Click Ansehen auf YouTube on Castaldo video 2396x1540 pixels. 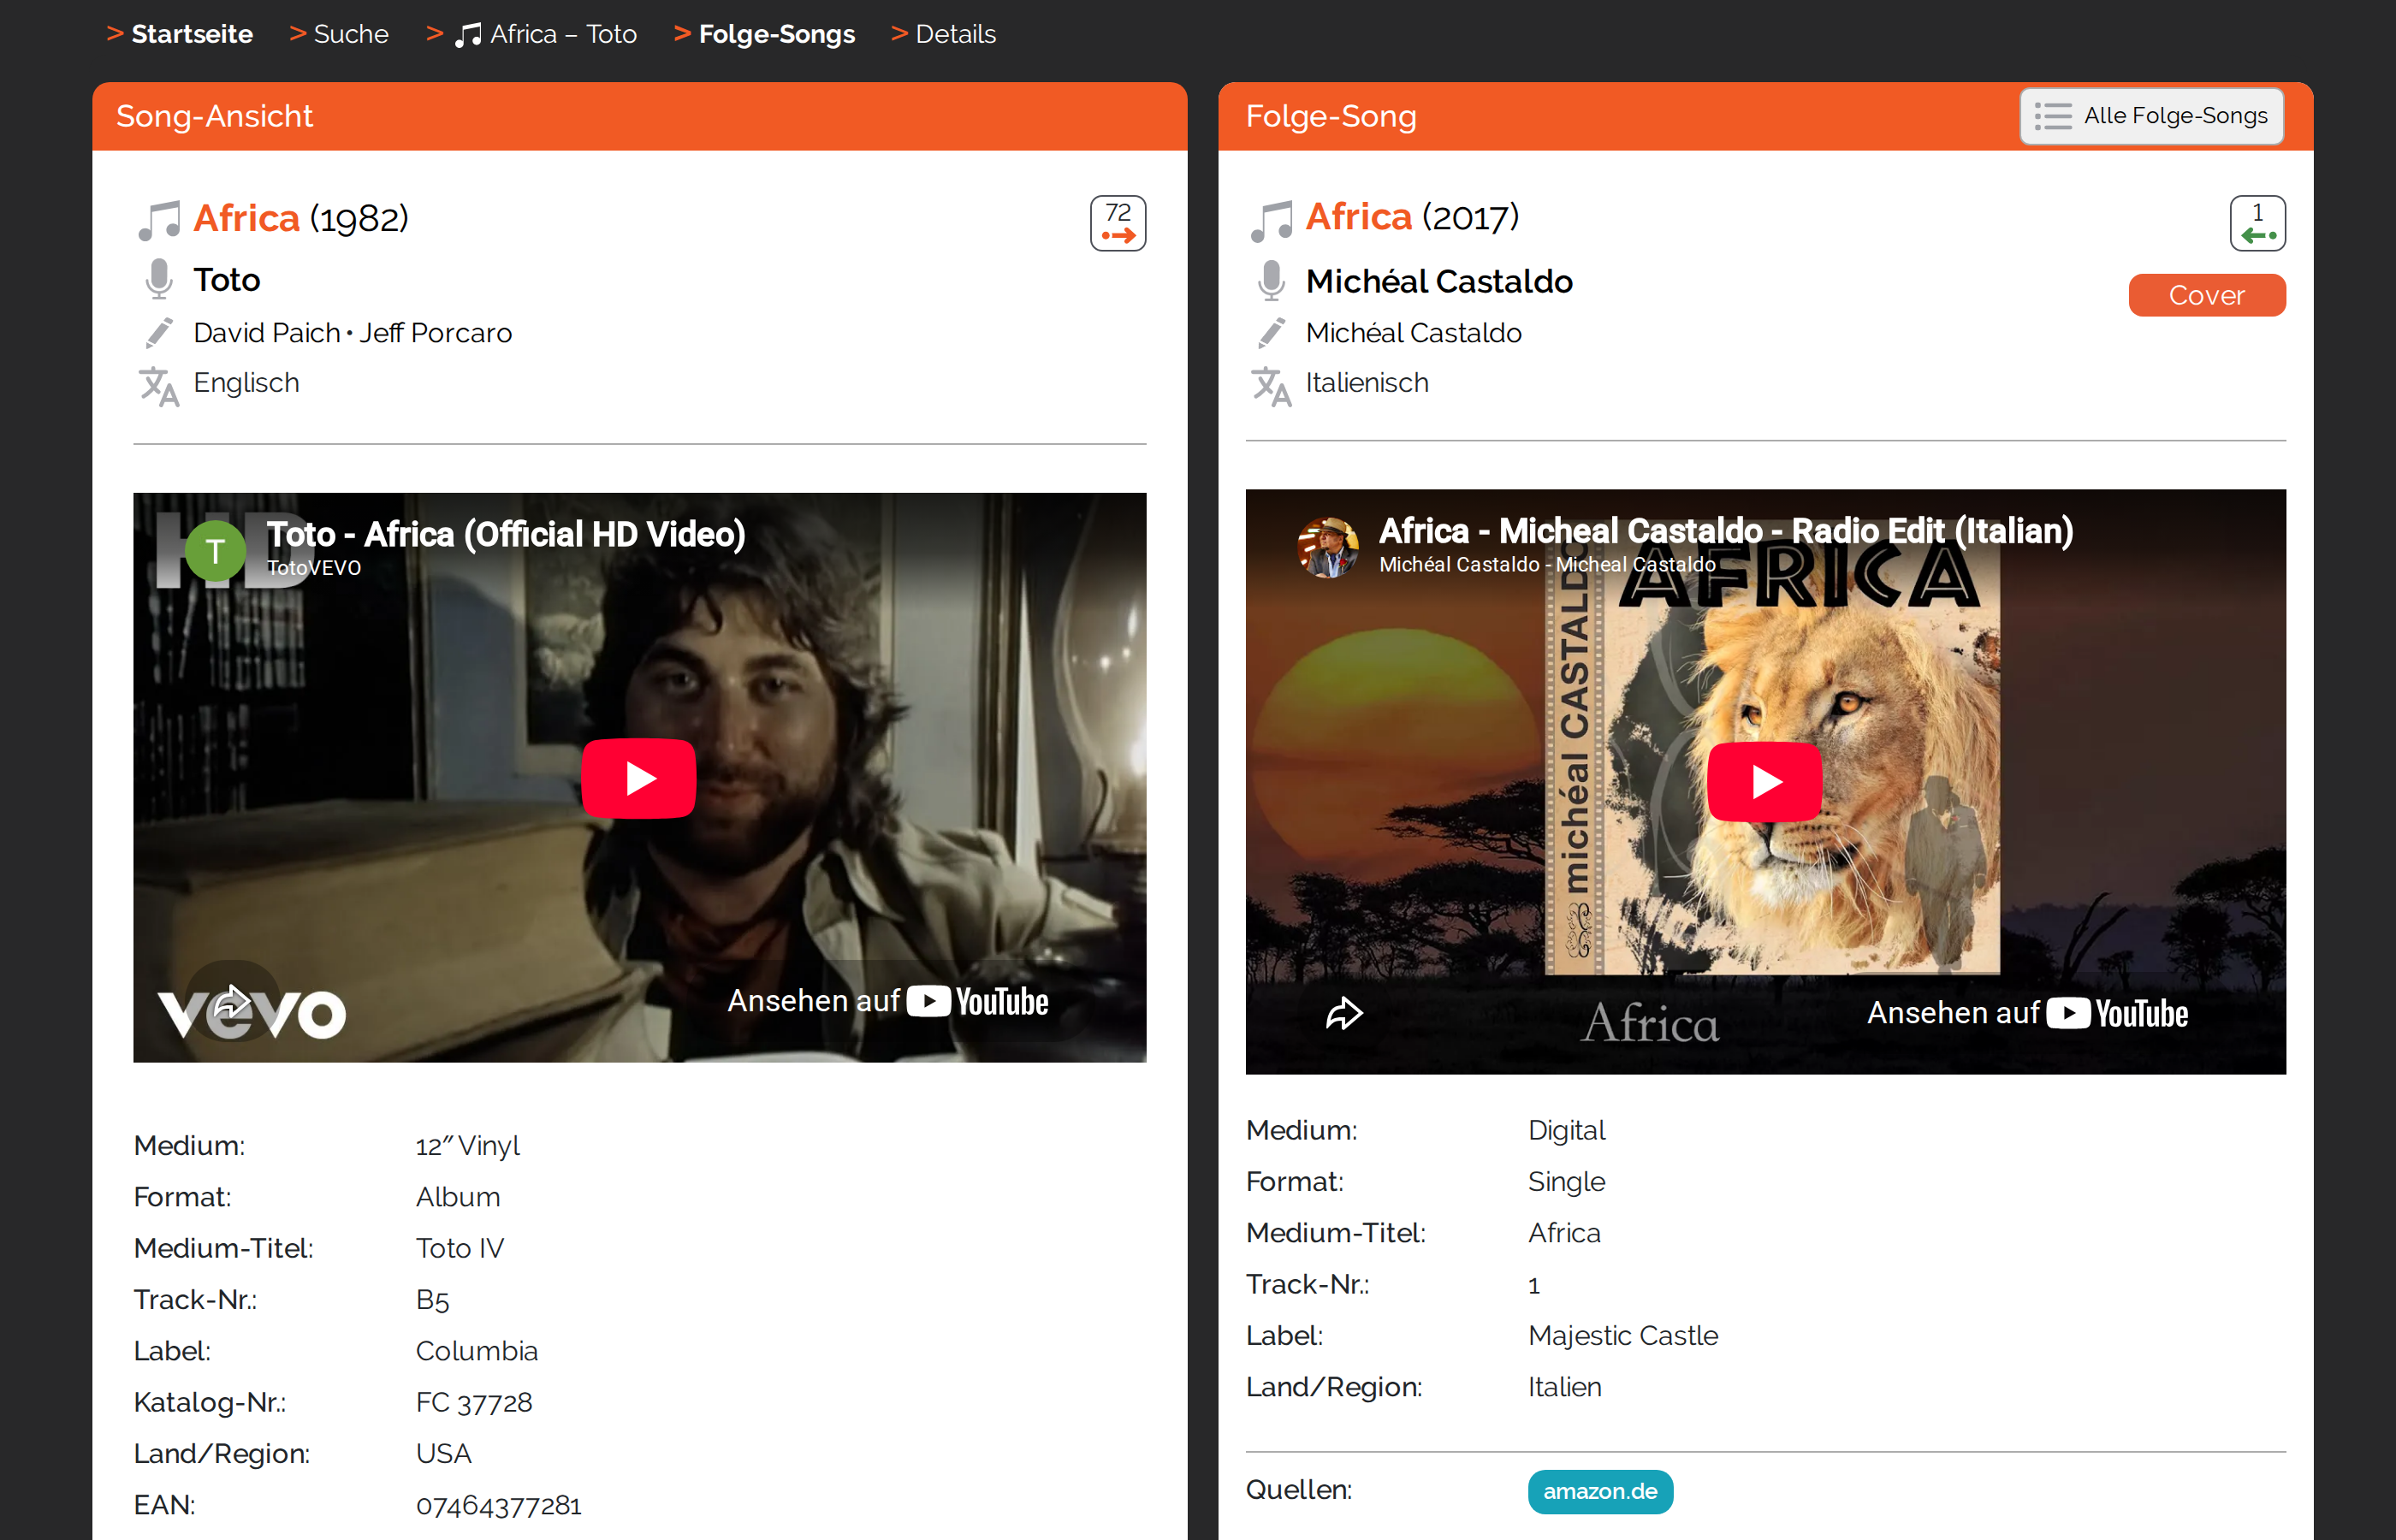2027,1013
